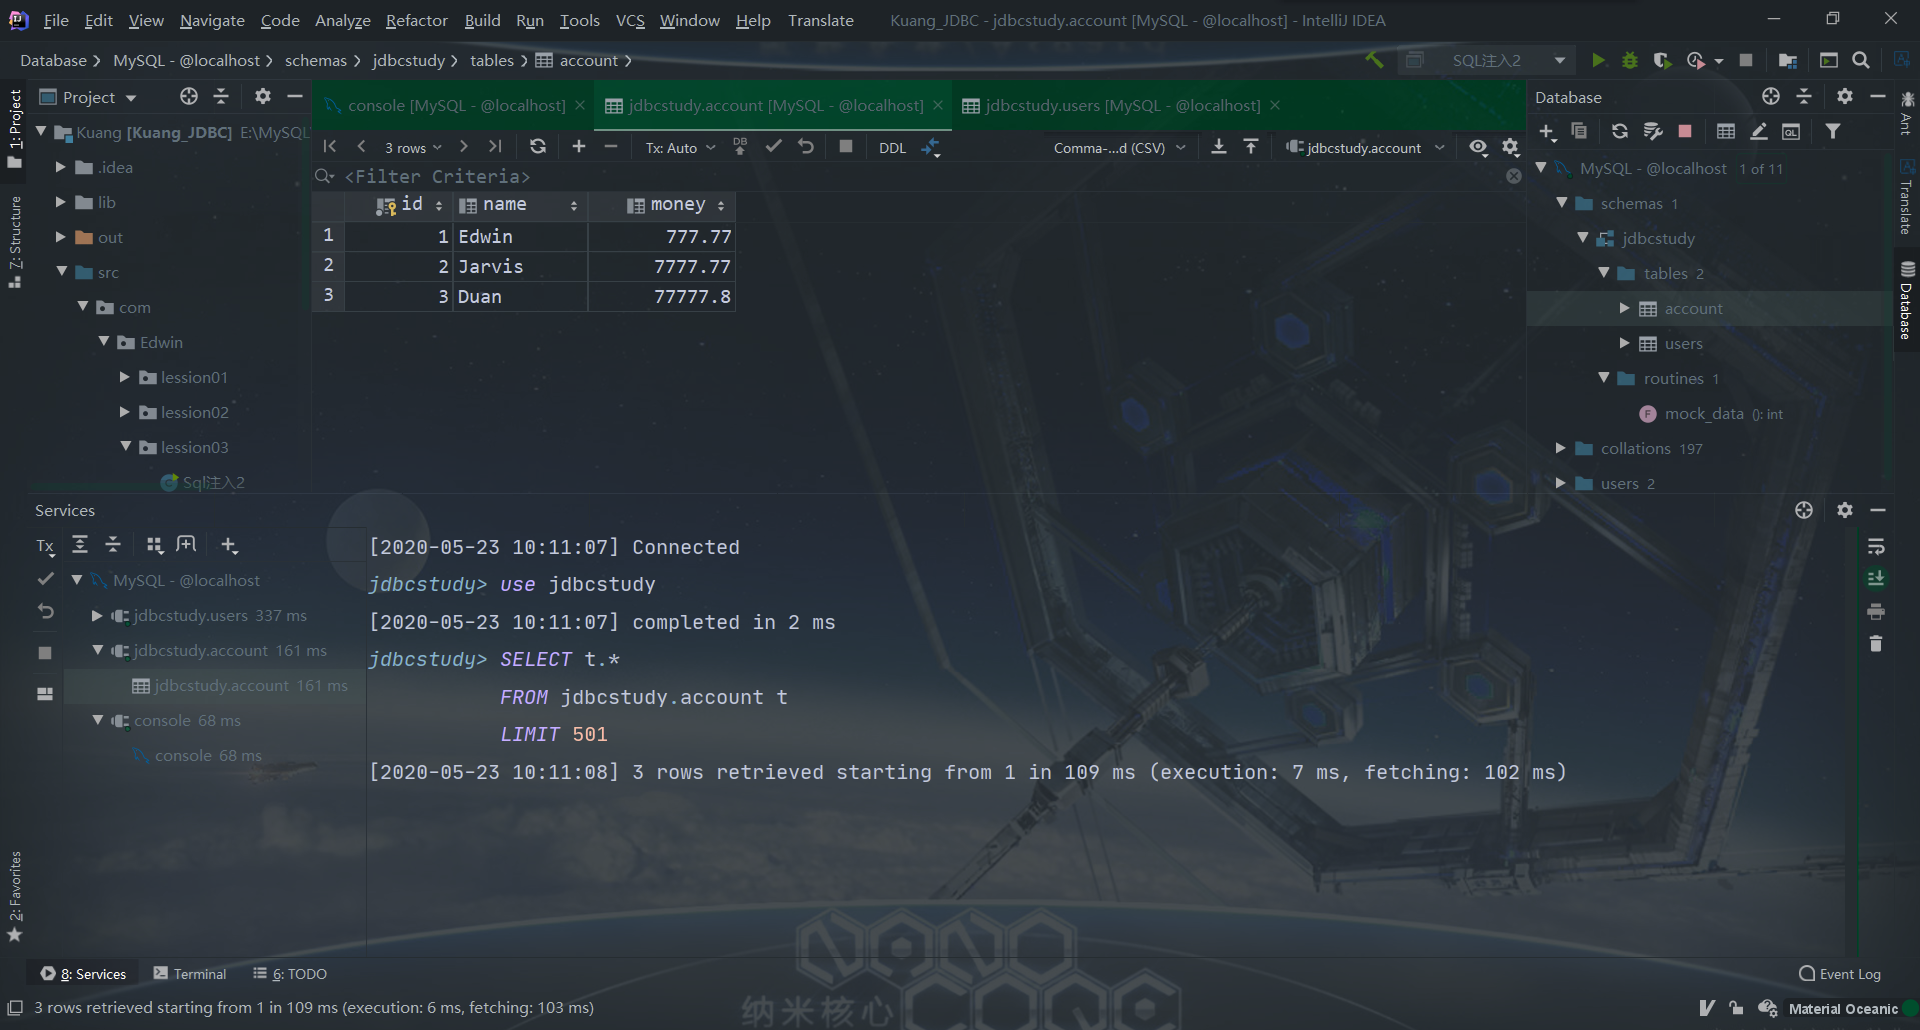1920x1030 pixels.
Task: Toggle the Ant tool window stripe
Action: [1907, 113]
